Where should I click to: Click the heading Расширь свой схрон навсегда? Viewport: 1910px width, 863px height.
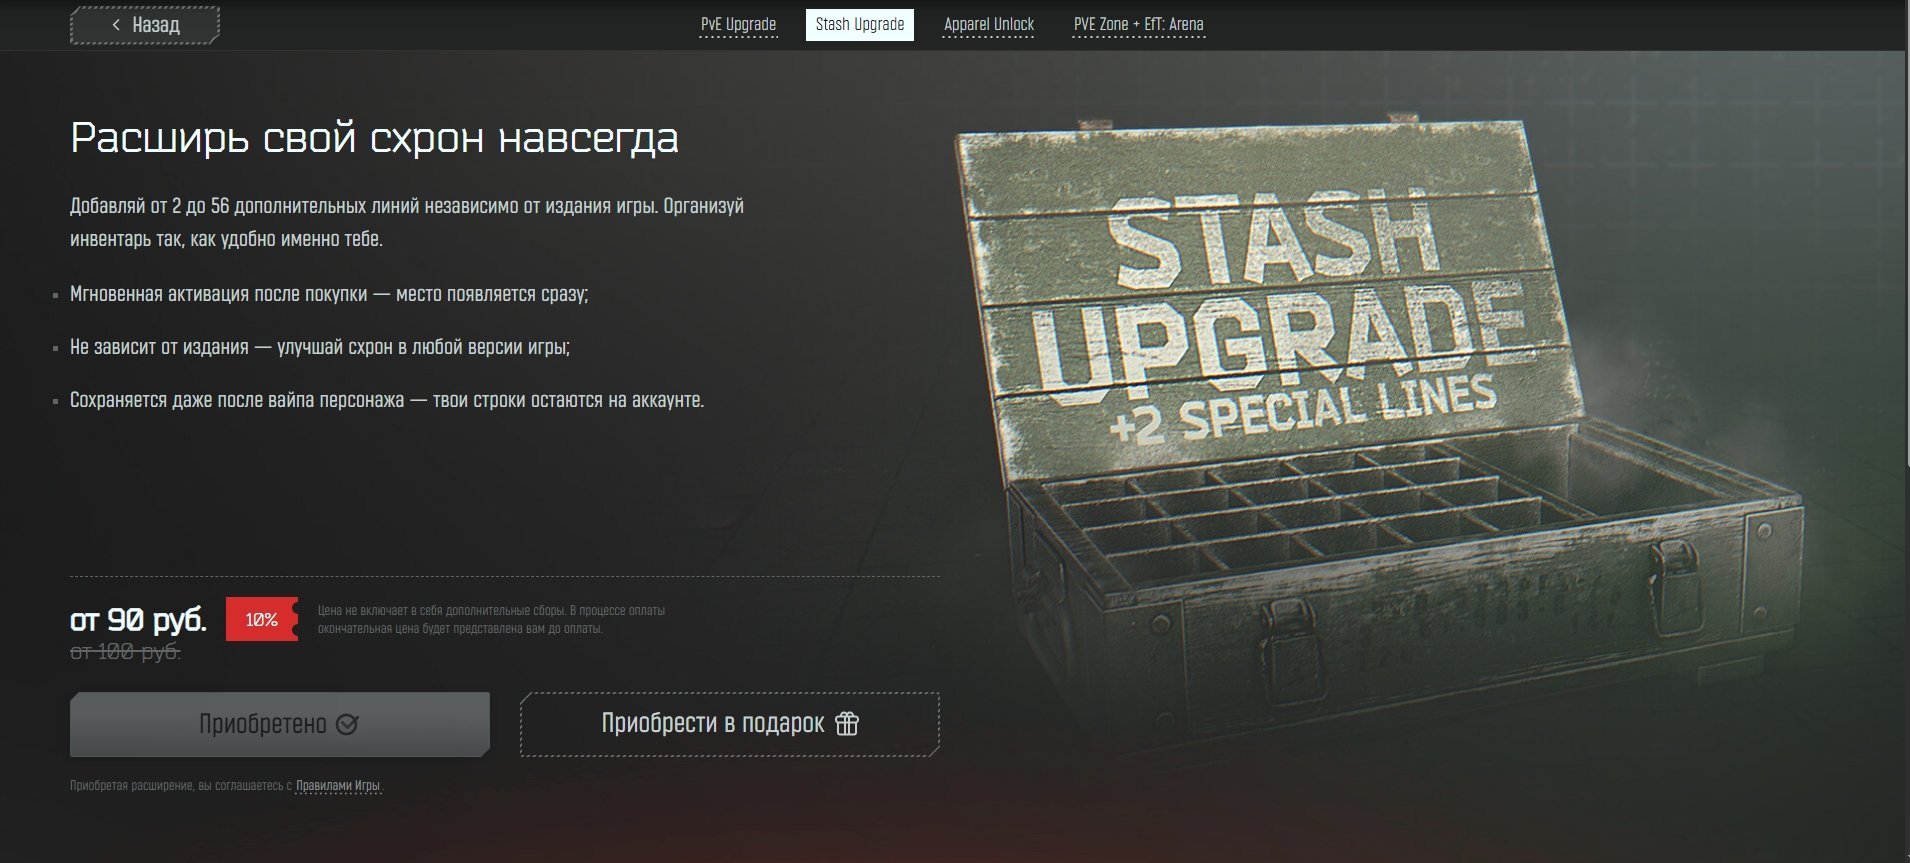(x=374, y=138)
